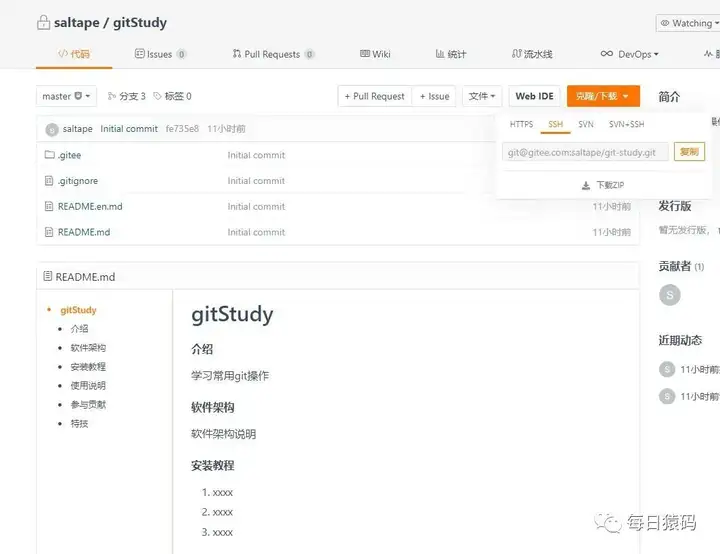Open the contributor avatar under 贡献者
Viewport: 720px width, 554px height.
[669, 295]
